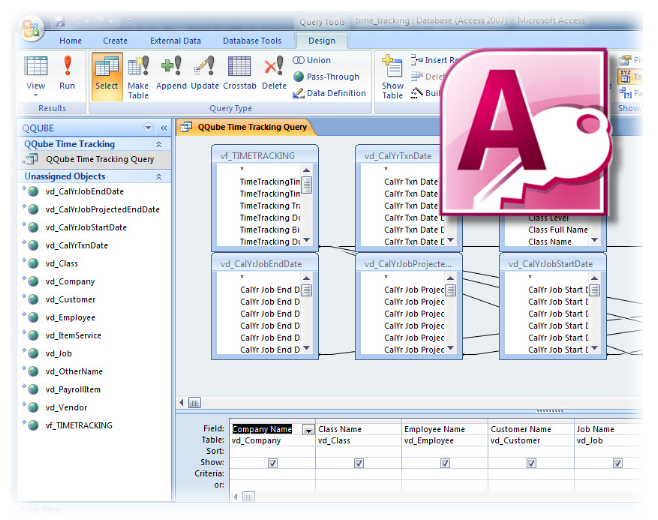The width and height of the screenshot is (658, 520).
Task: Select vd_PayrollItem in navigation pane
Action: (x=73, y=390)
